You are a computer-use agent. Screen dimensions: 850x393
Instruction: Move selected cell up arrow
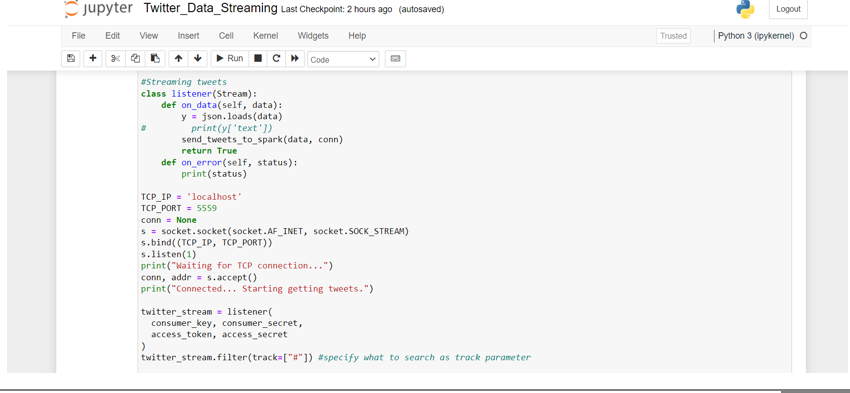(178, 59)
